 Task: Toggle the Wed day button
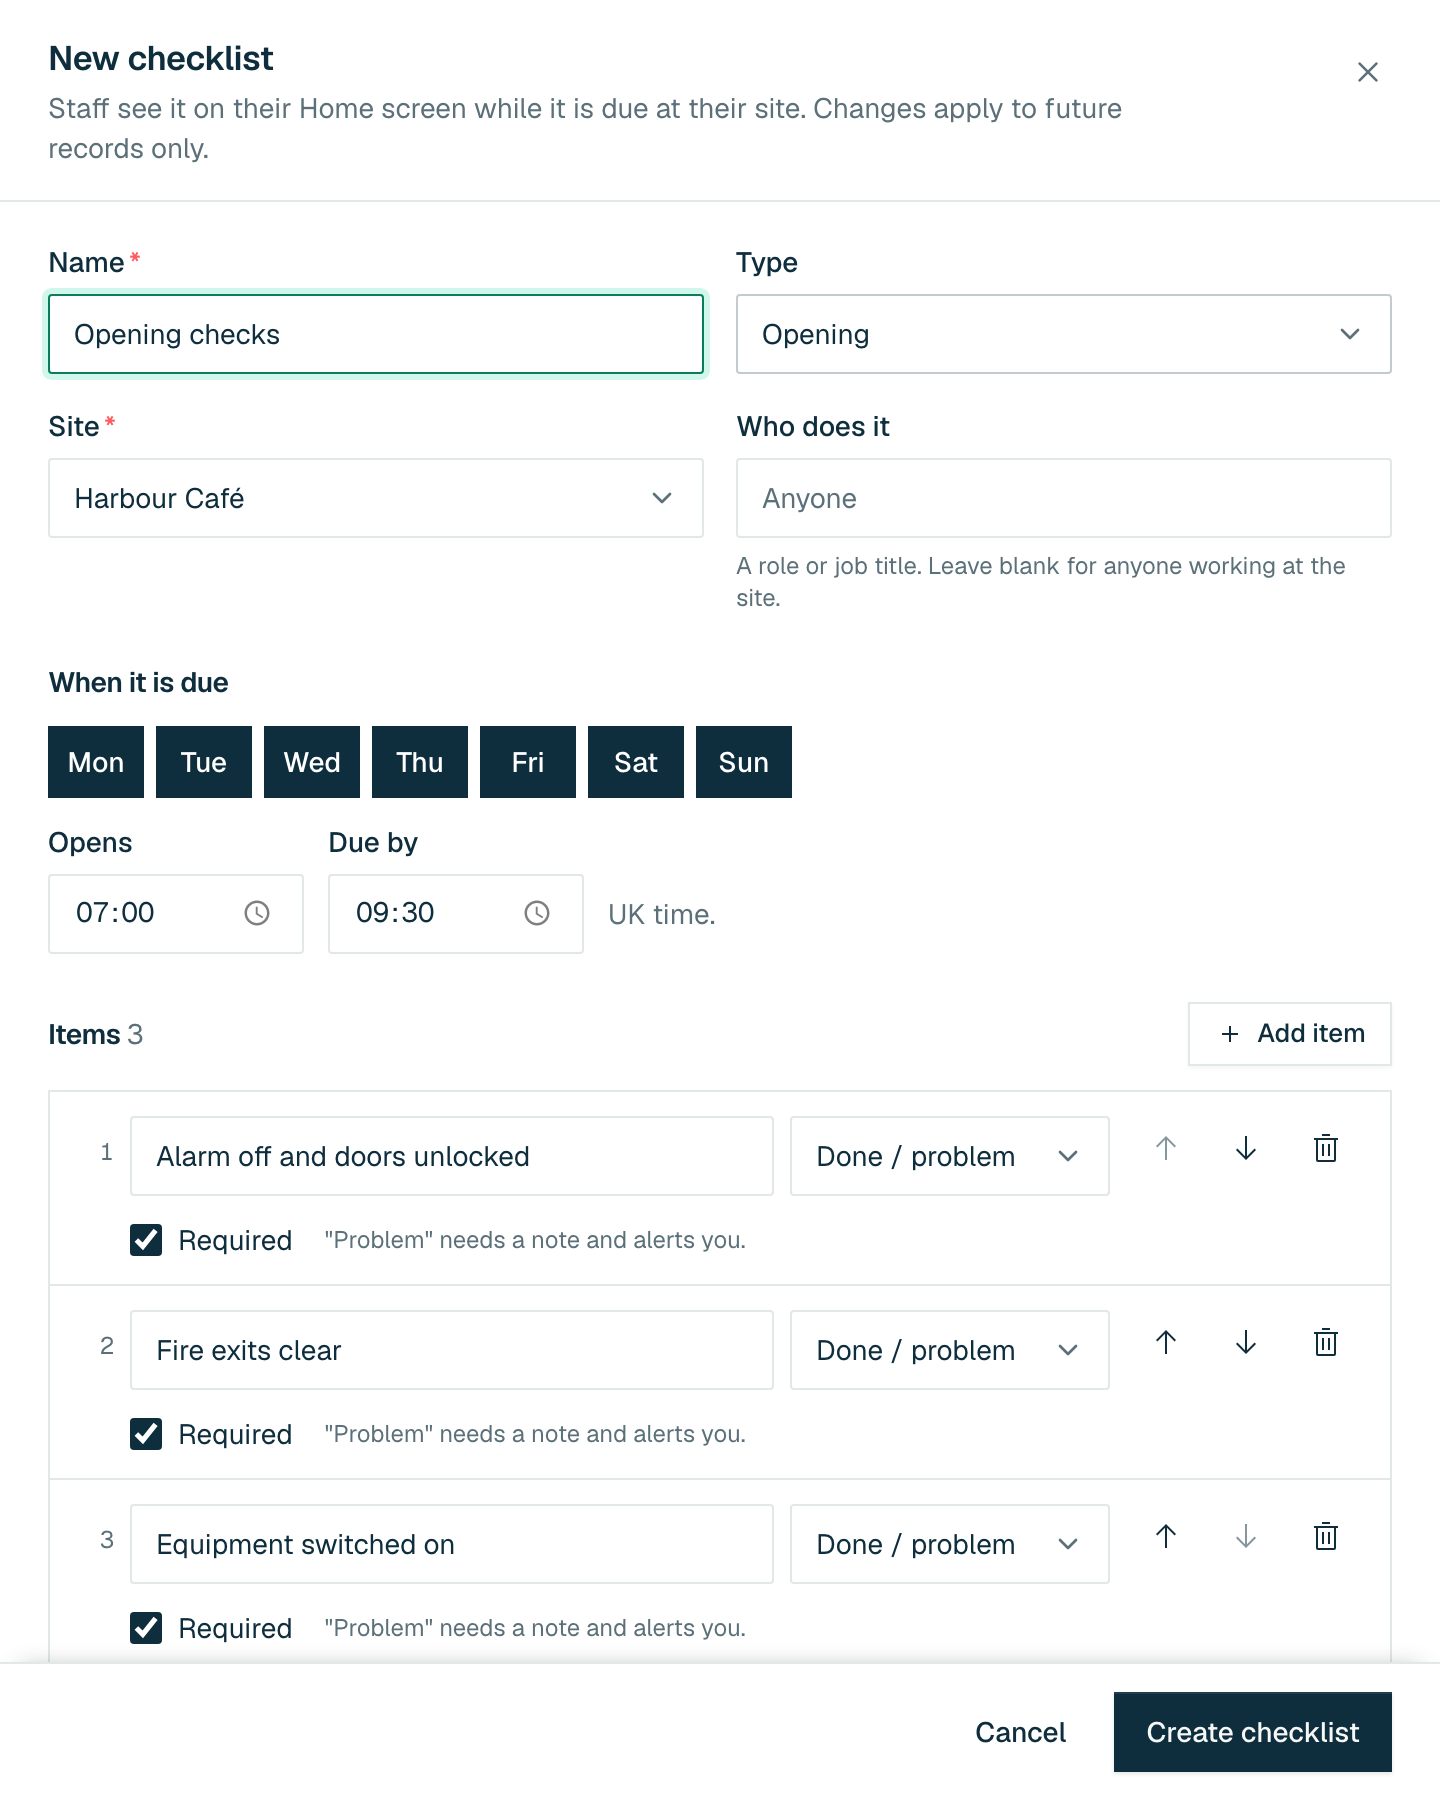pyautogui.click(x=312, y=762)
